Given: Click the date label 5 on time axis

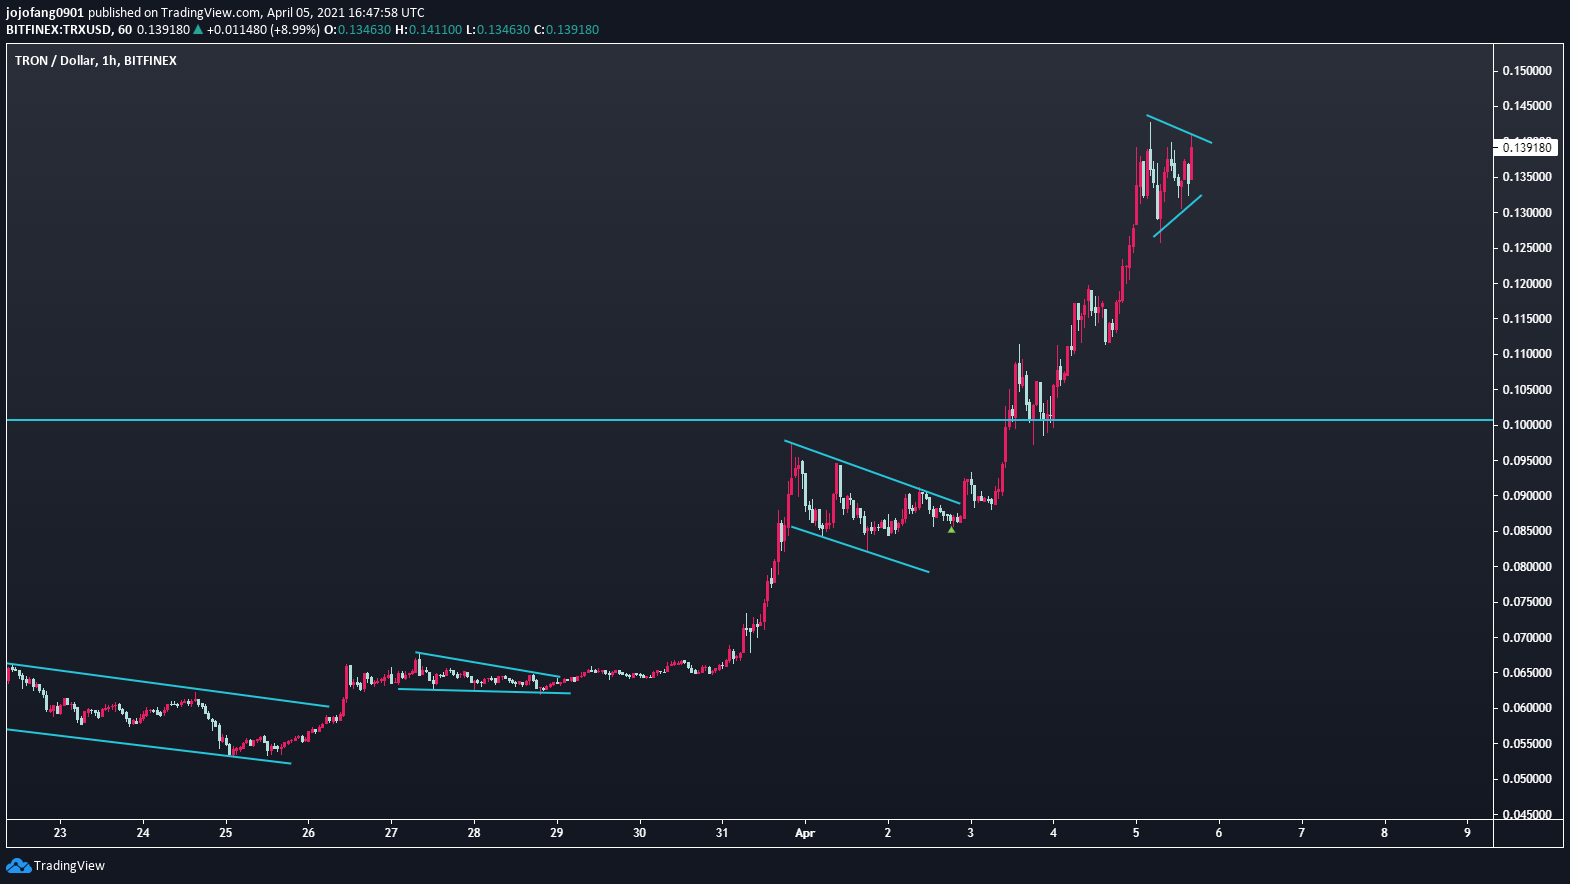Looking at the screenshot, I should (x=1136, y=833).
